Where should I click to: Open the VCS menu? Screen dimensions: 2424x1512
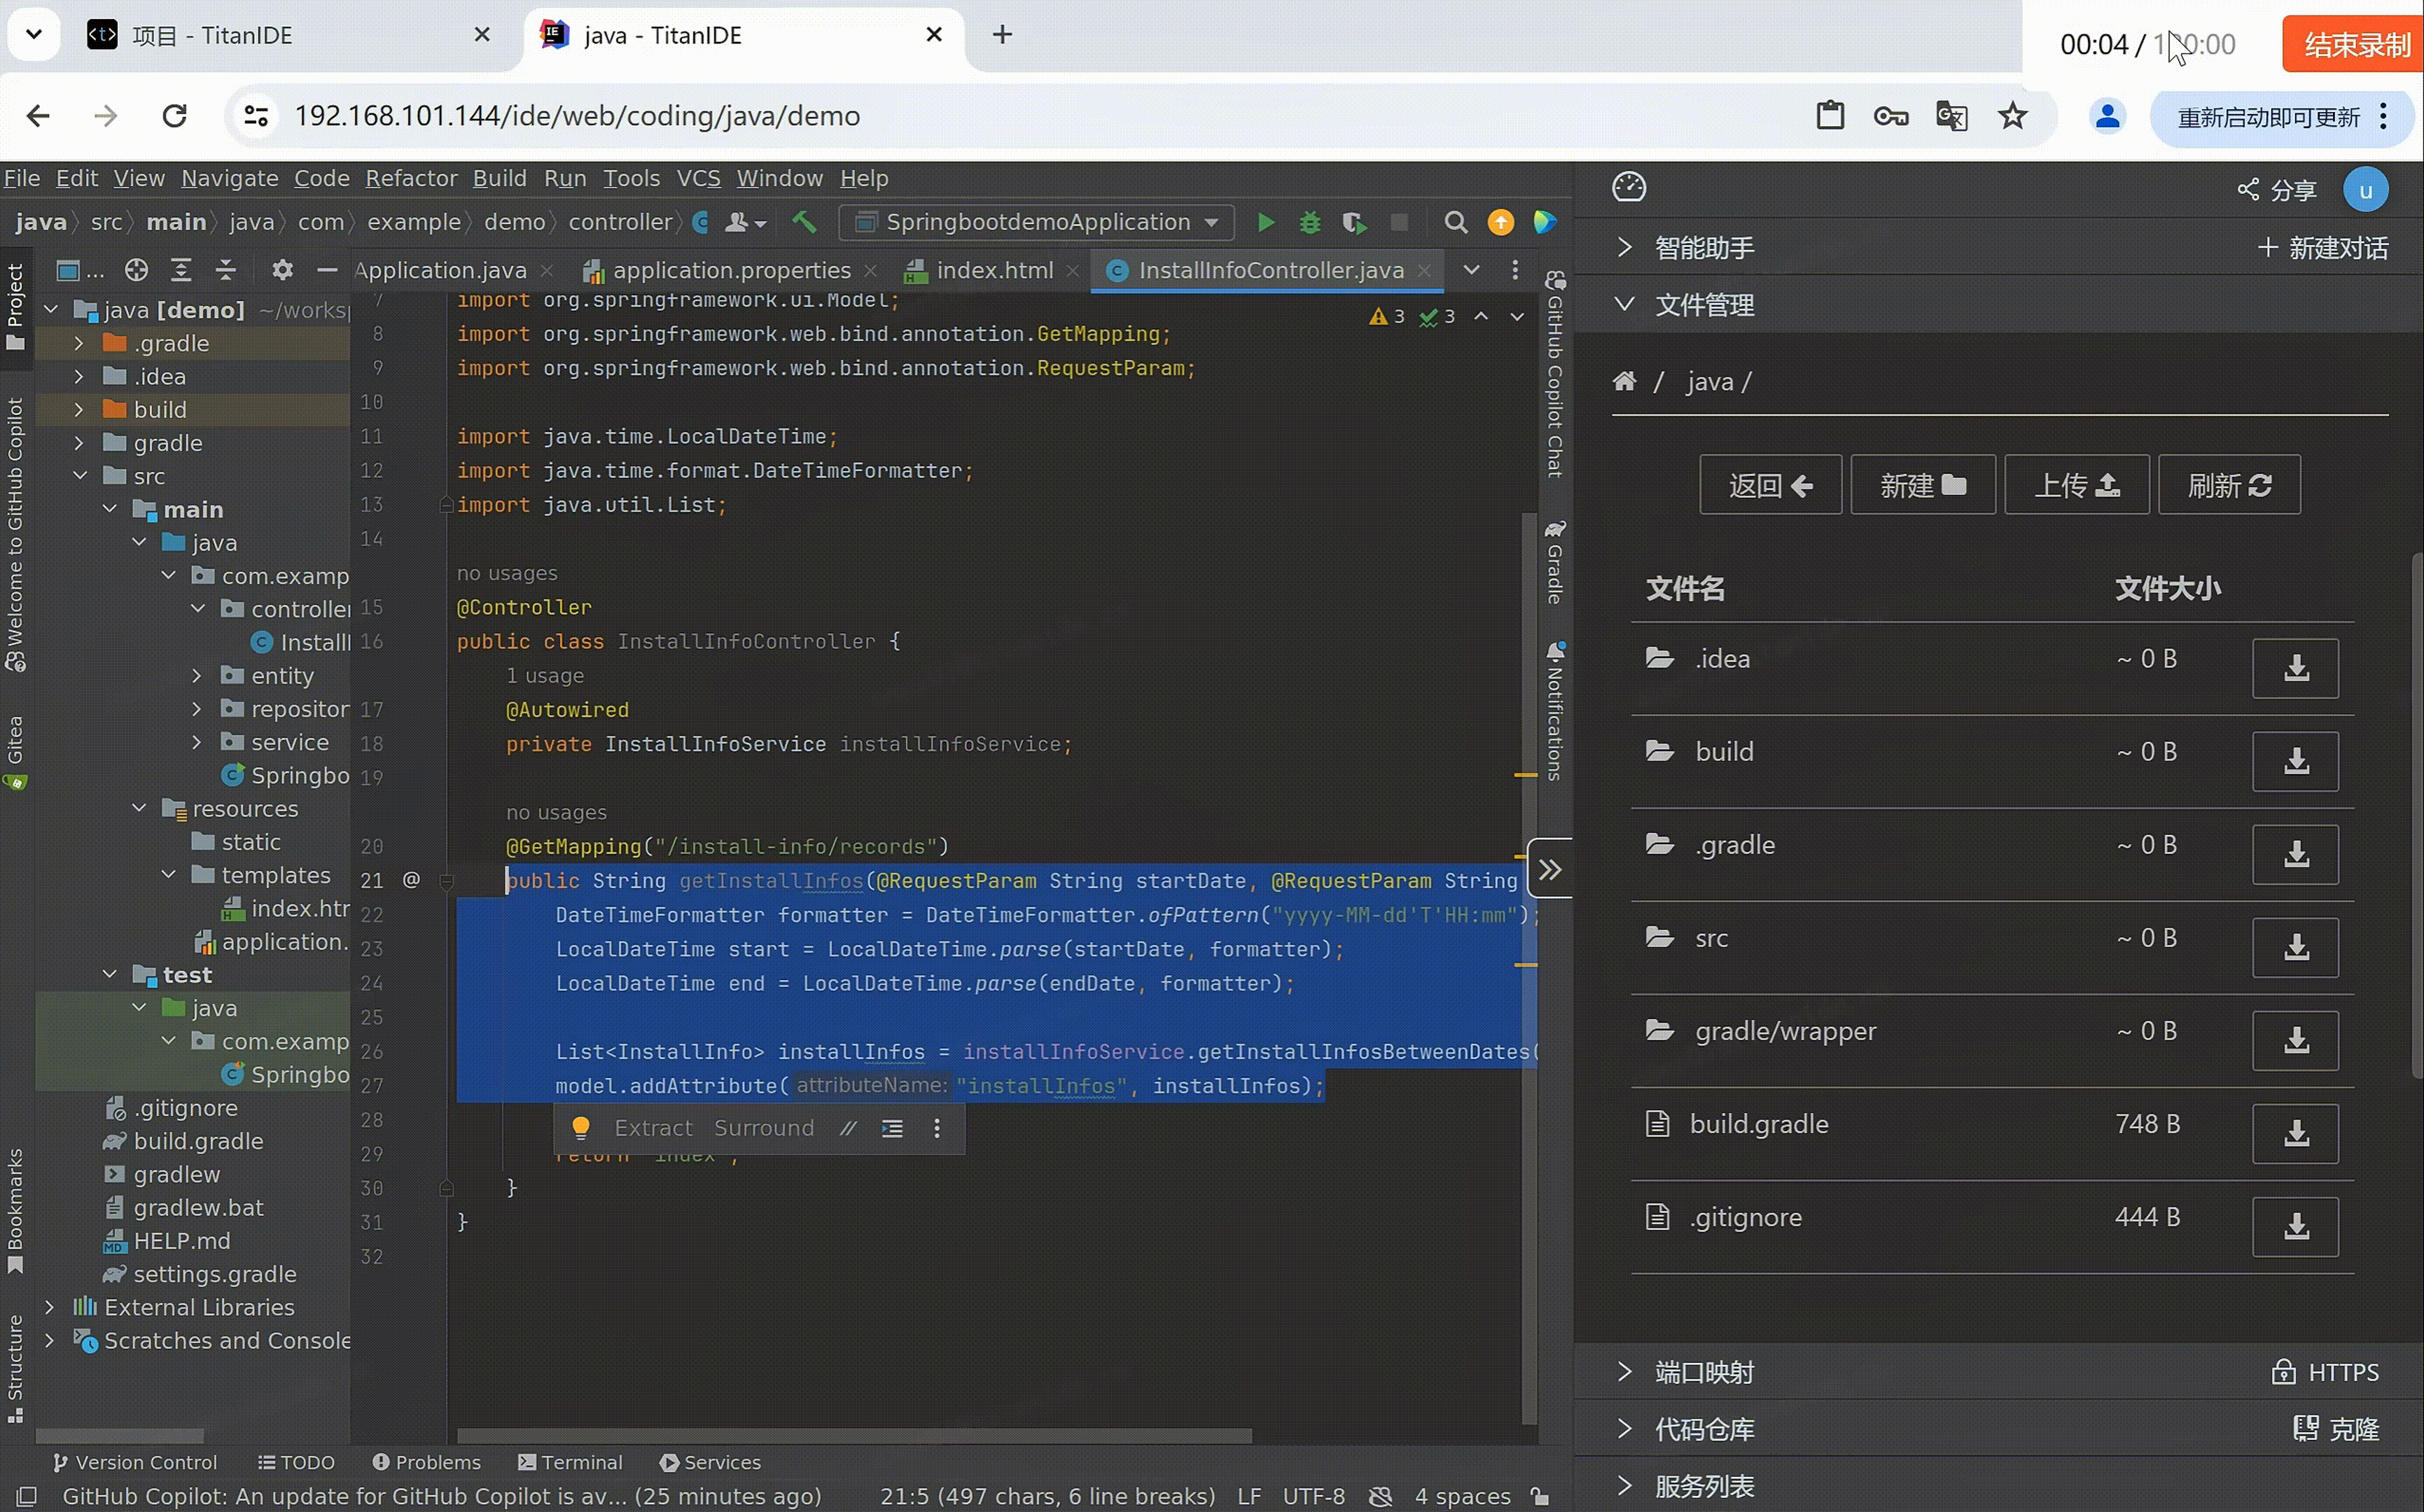(x=698, y=178)
